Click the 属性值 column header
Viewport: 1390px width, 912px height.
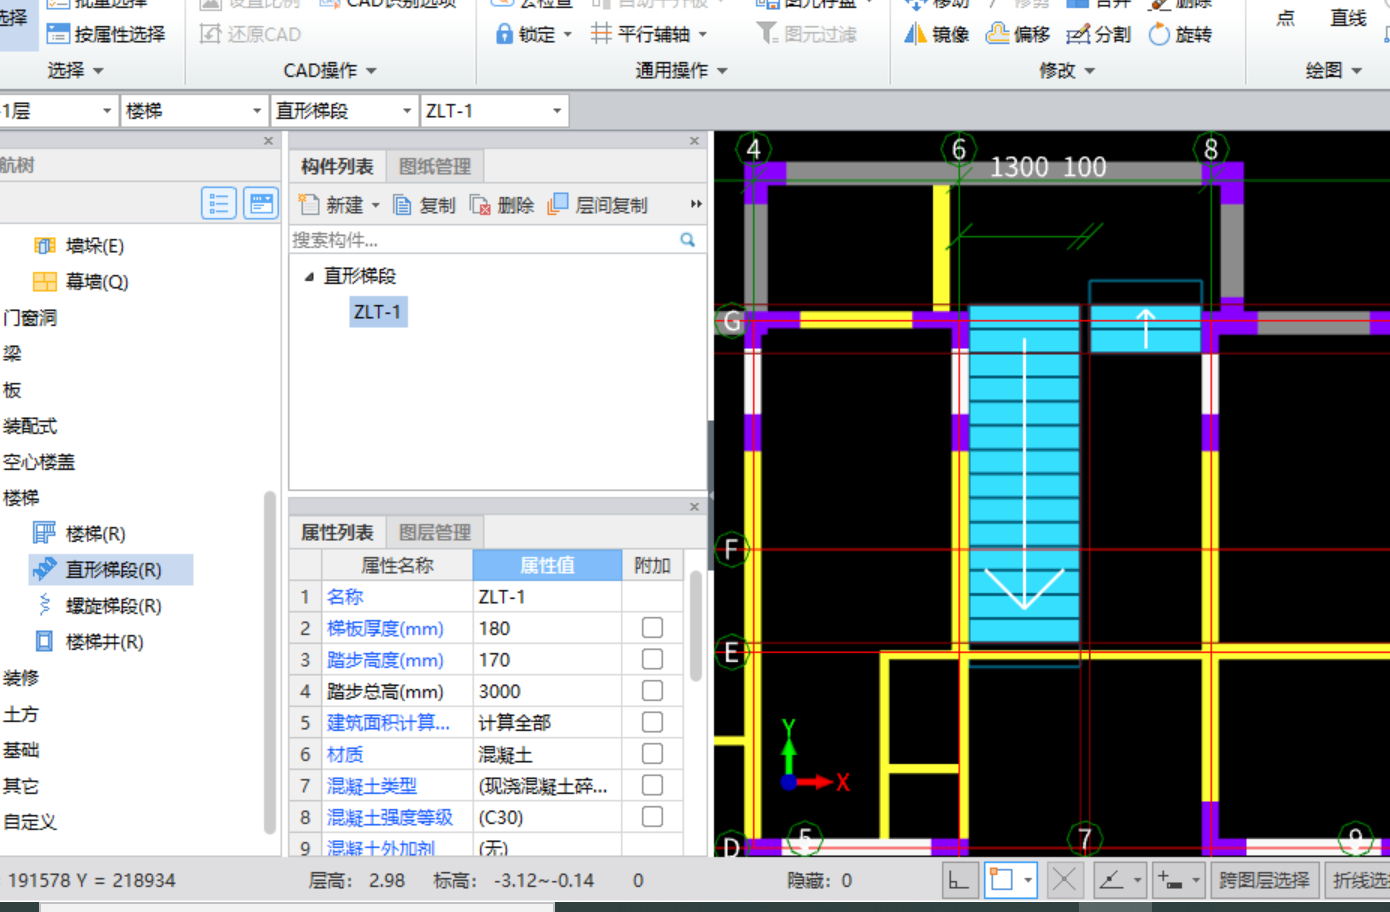pyautogui.click(x=547, y=565)
